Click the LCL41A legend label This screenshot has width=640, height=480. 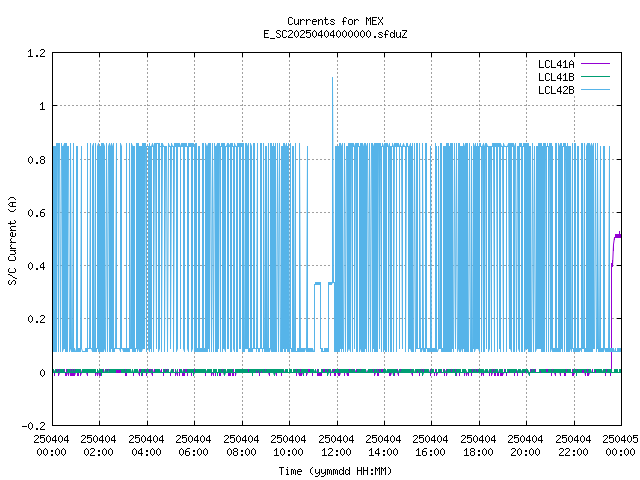coord(556,64)
